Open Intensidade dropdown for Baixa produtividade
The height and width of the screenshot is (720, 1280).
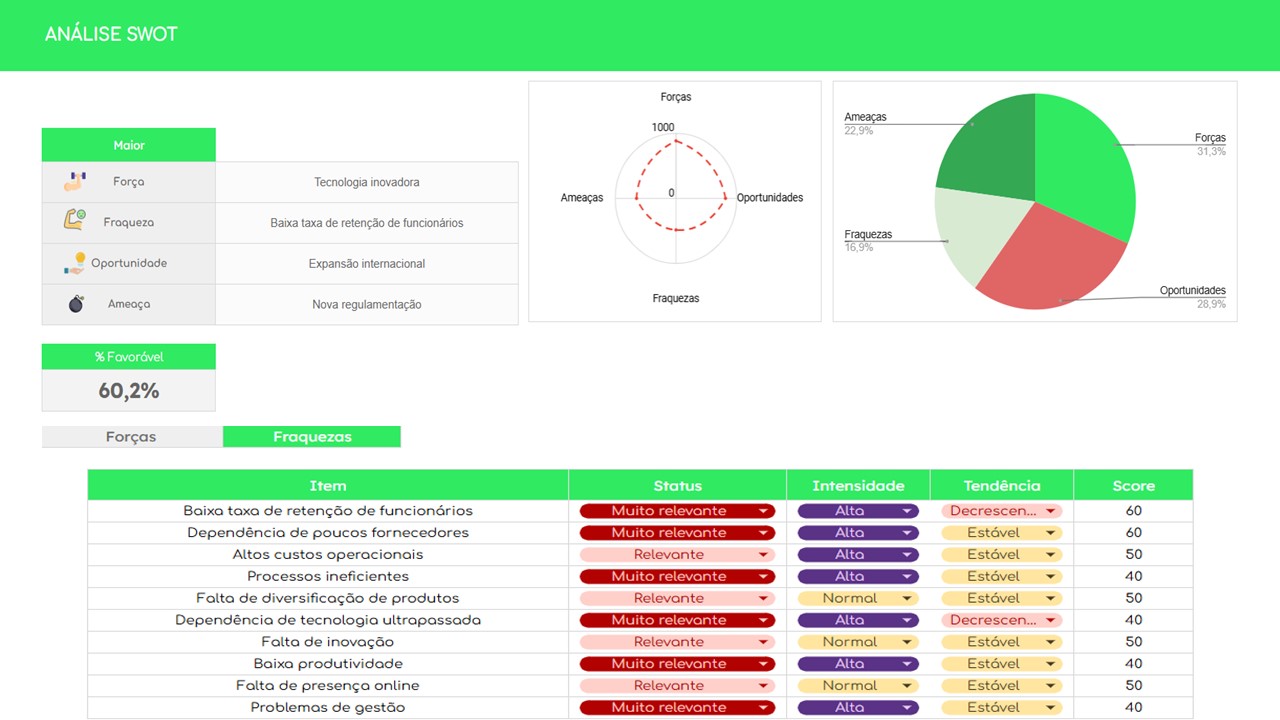click(858, 664)
